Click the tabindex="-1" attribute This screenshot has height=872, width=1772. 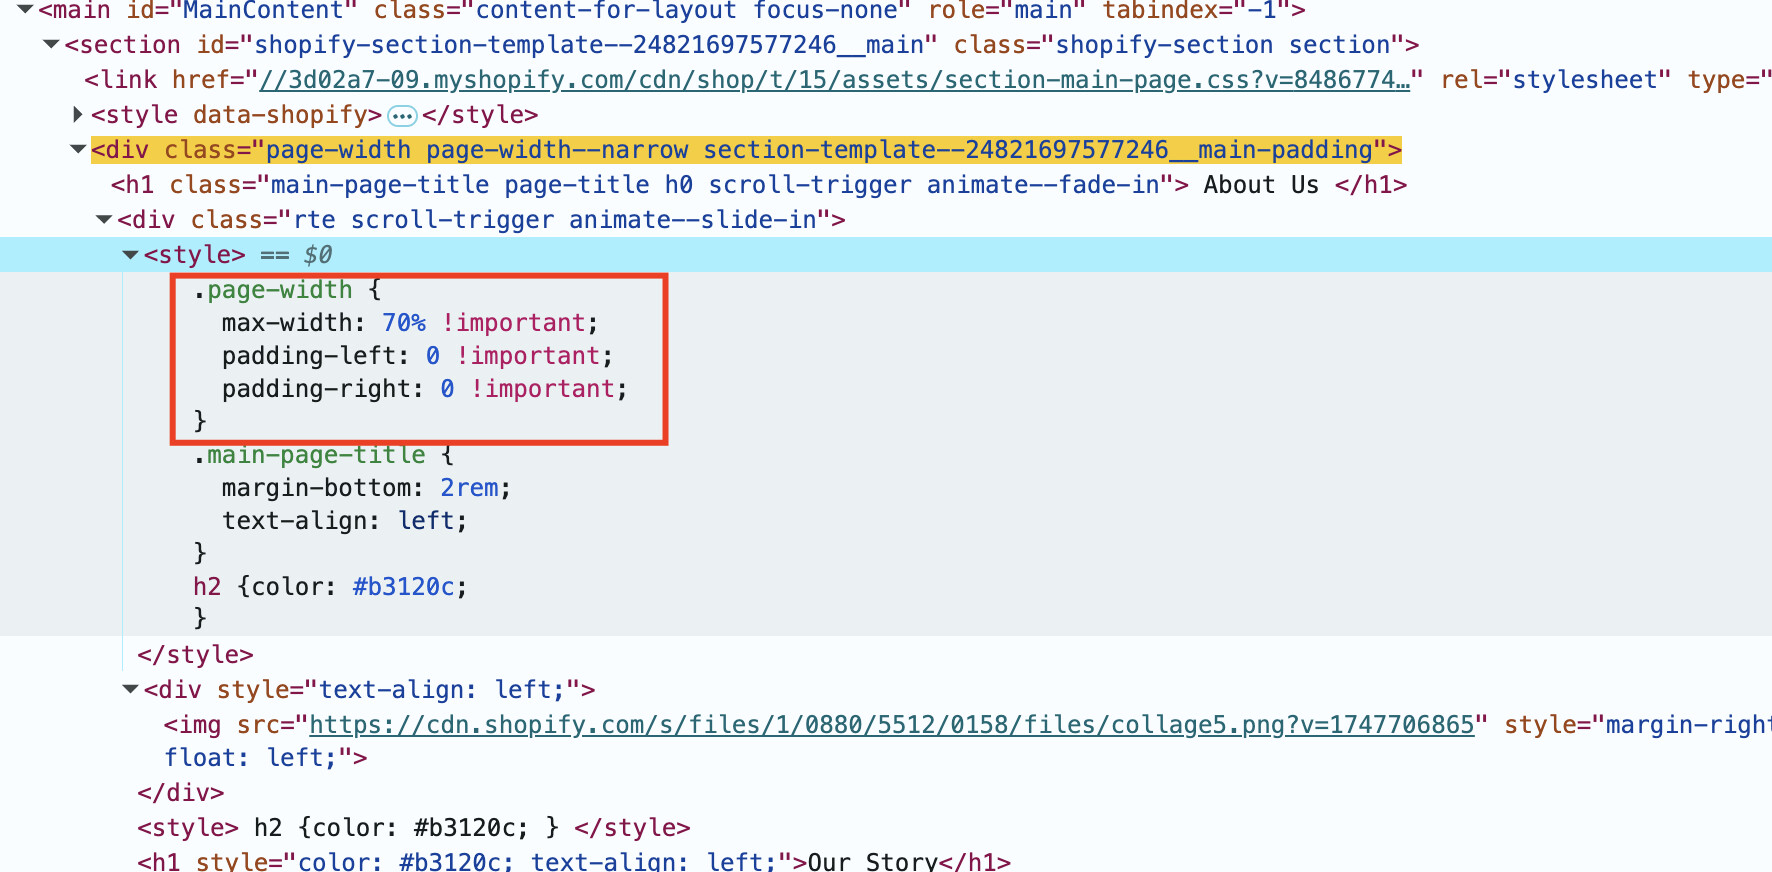pos(1197,11)
